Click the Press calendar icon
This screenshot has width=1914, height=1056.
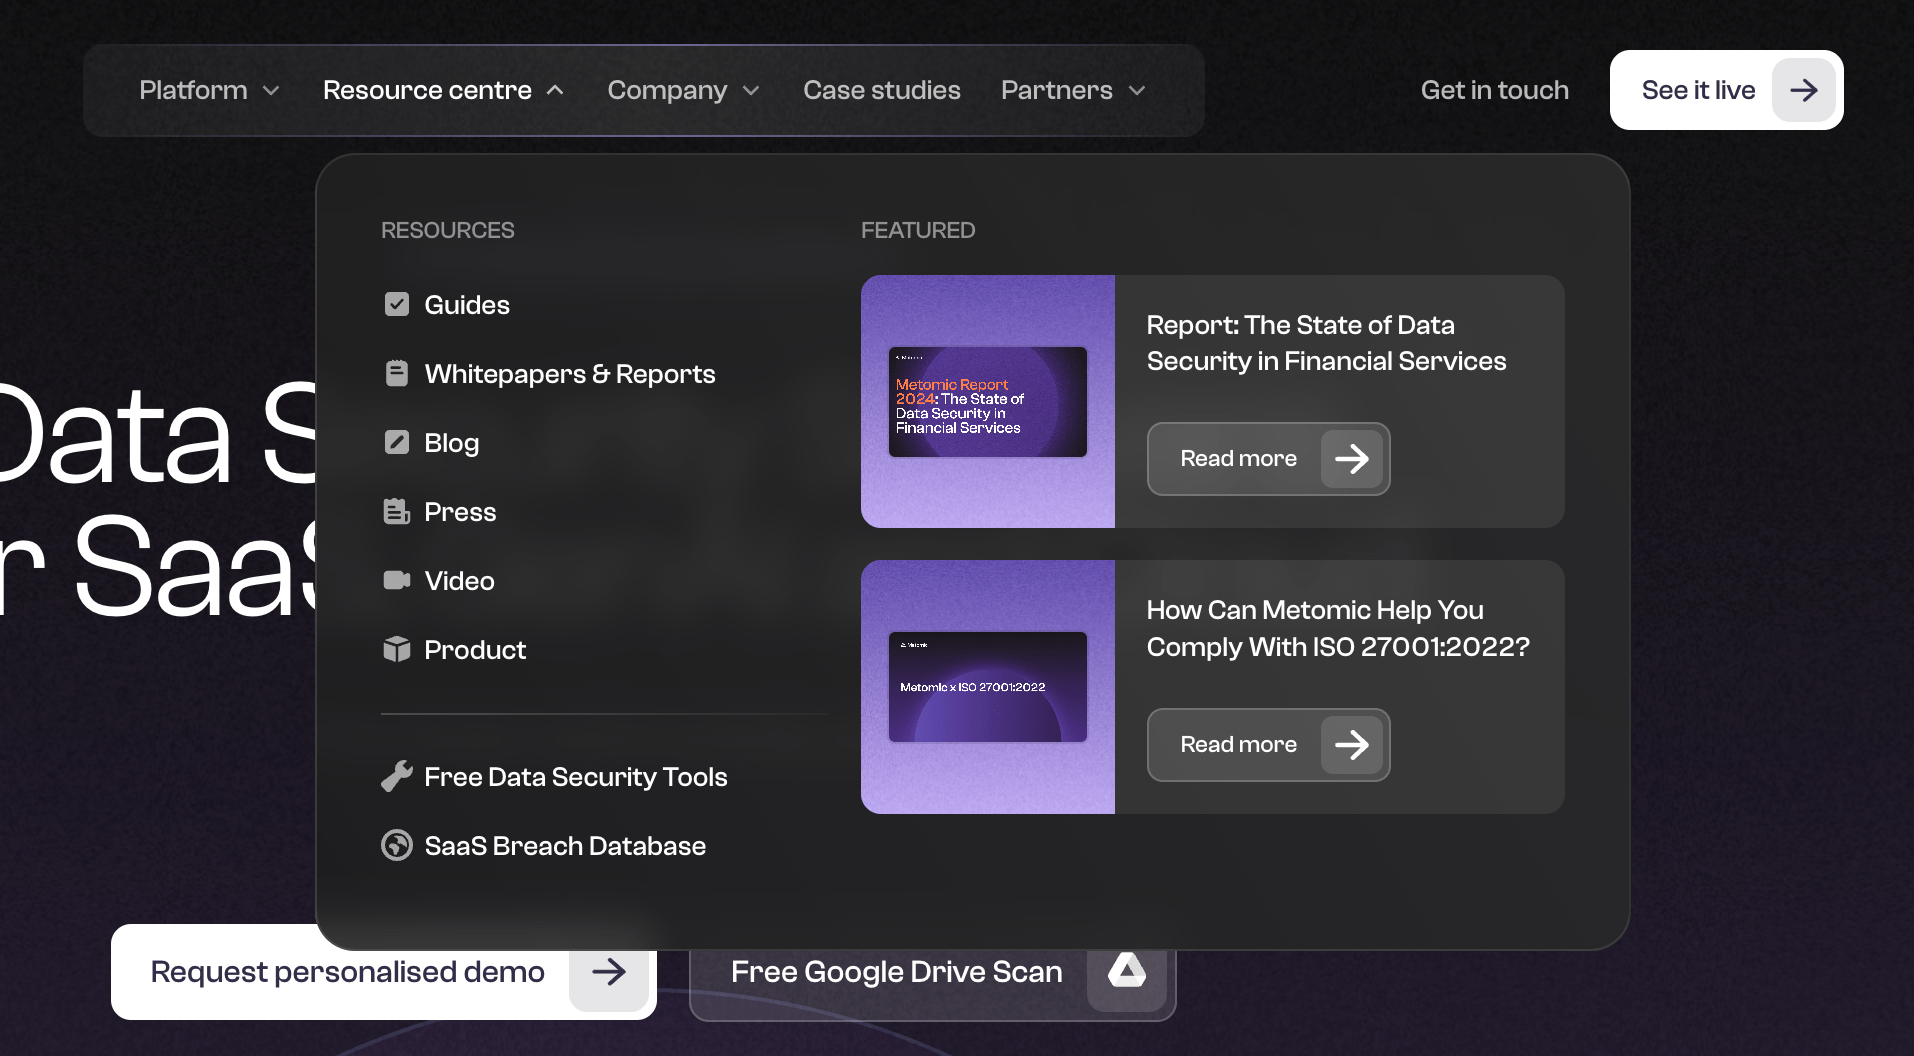pos(397,511)
